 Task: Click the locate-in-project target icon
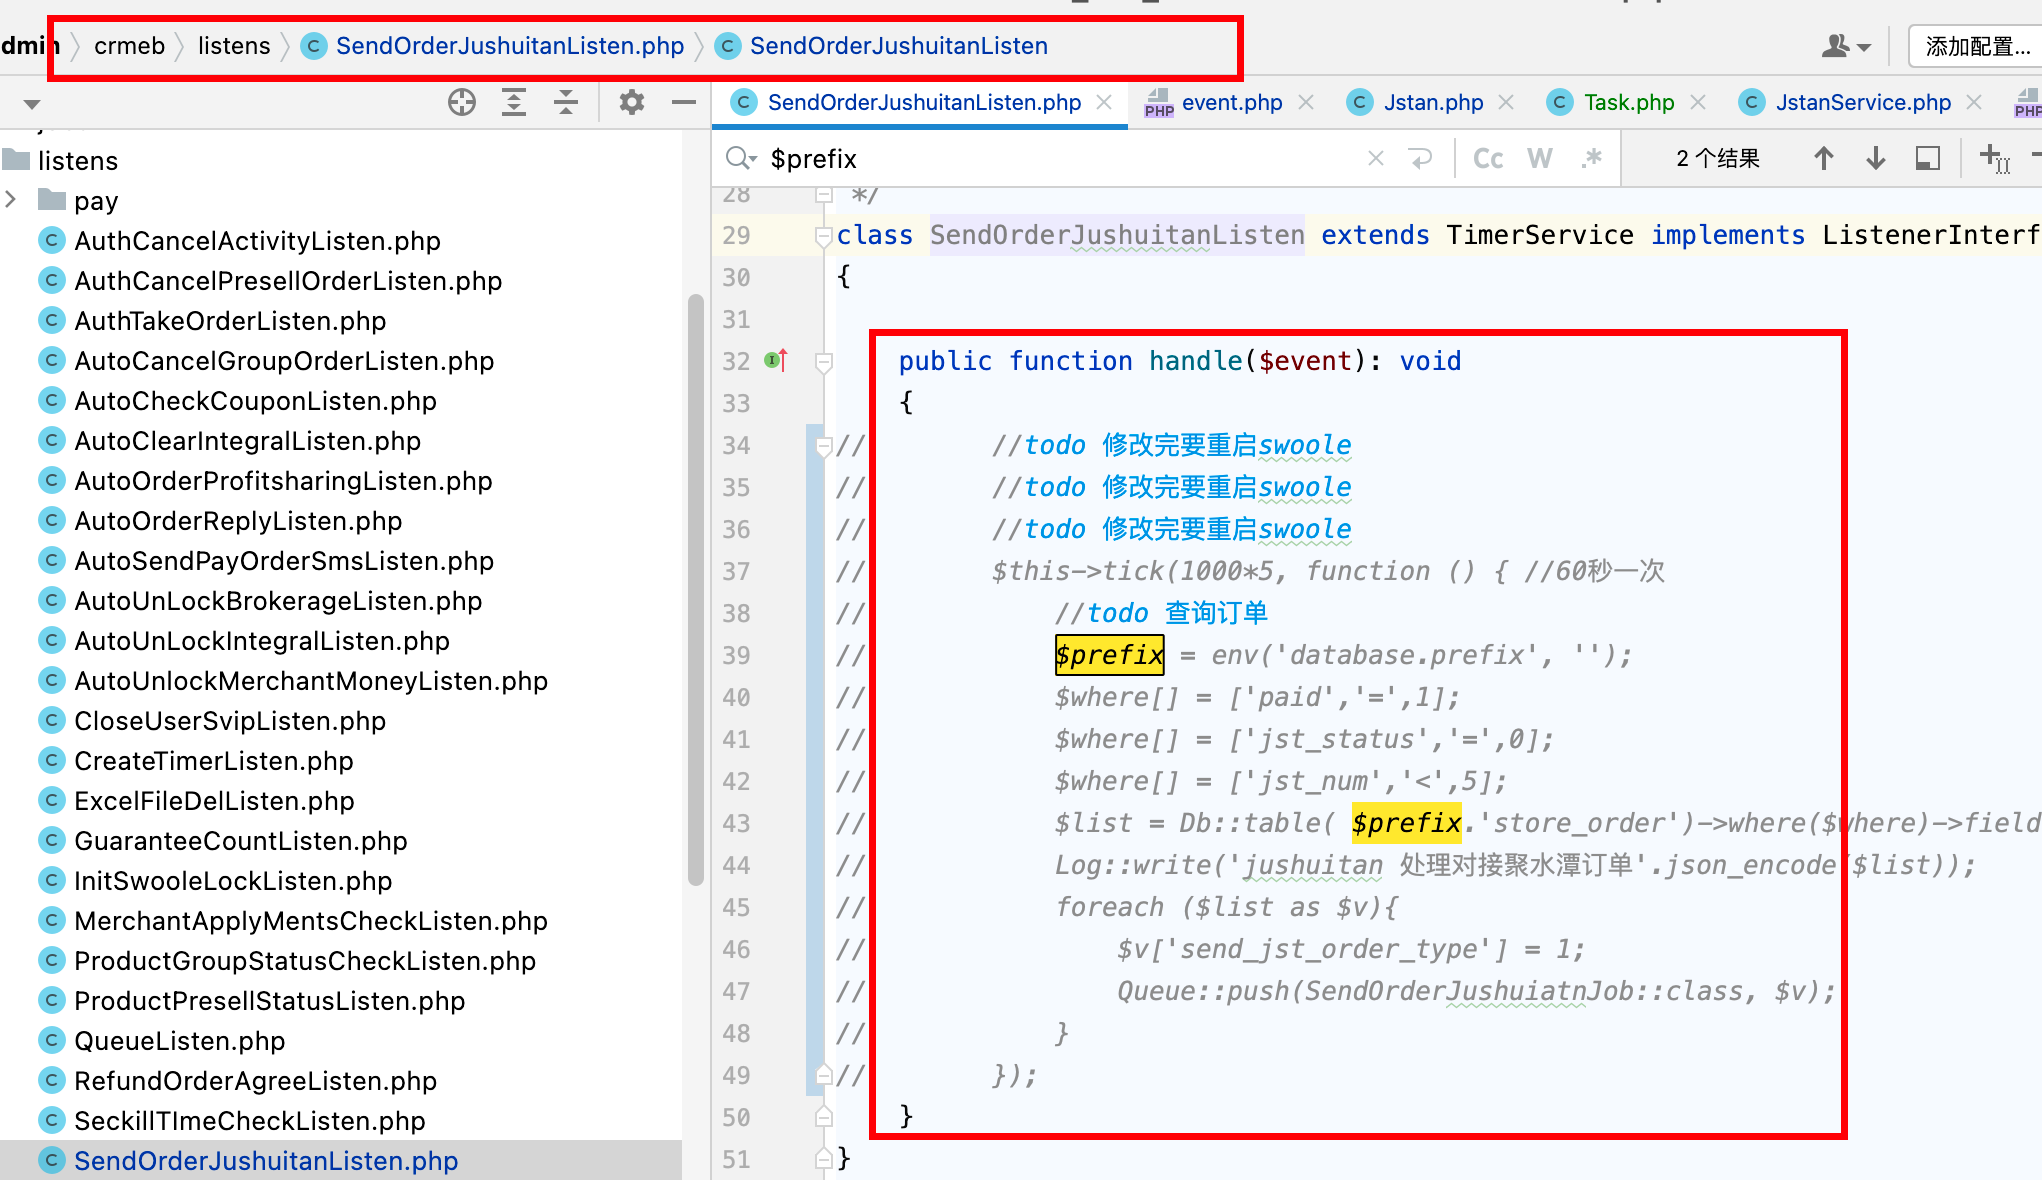click(462, 102)
